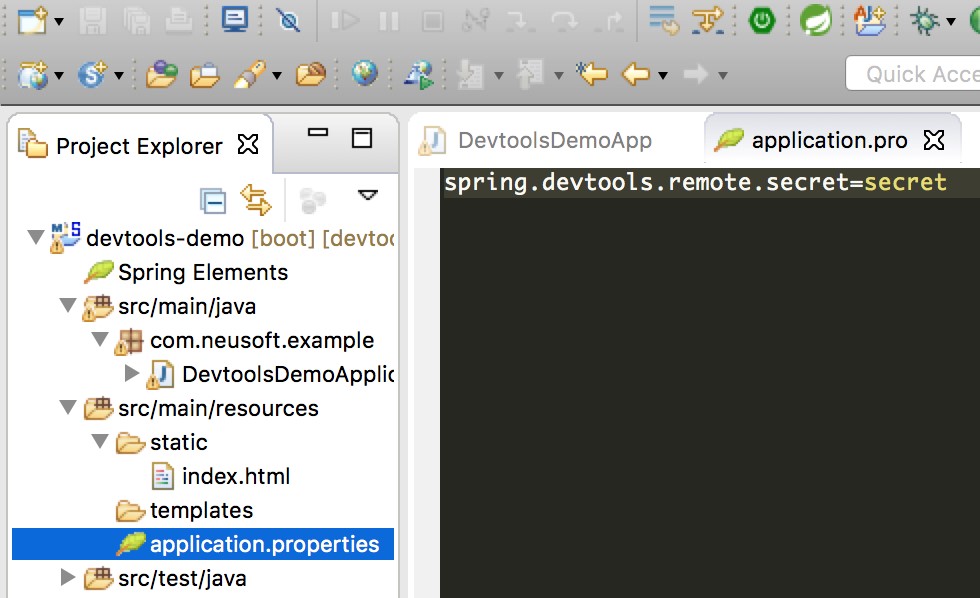Viewport: 980px width, 598px height.
Task: Open the Back navigation history dropdown
Action: (663, 76)
